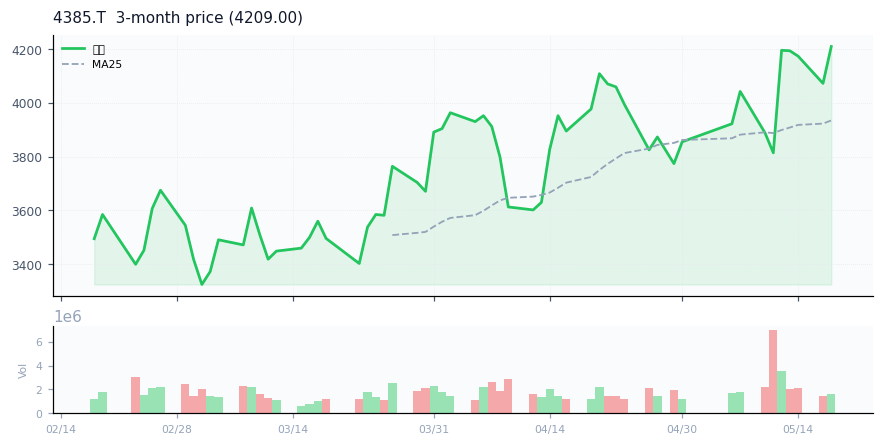883x445 pixels.
Task: Click the dashed MA25 legend line marker
Action: [x=73, y=64]
